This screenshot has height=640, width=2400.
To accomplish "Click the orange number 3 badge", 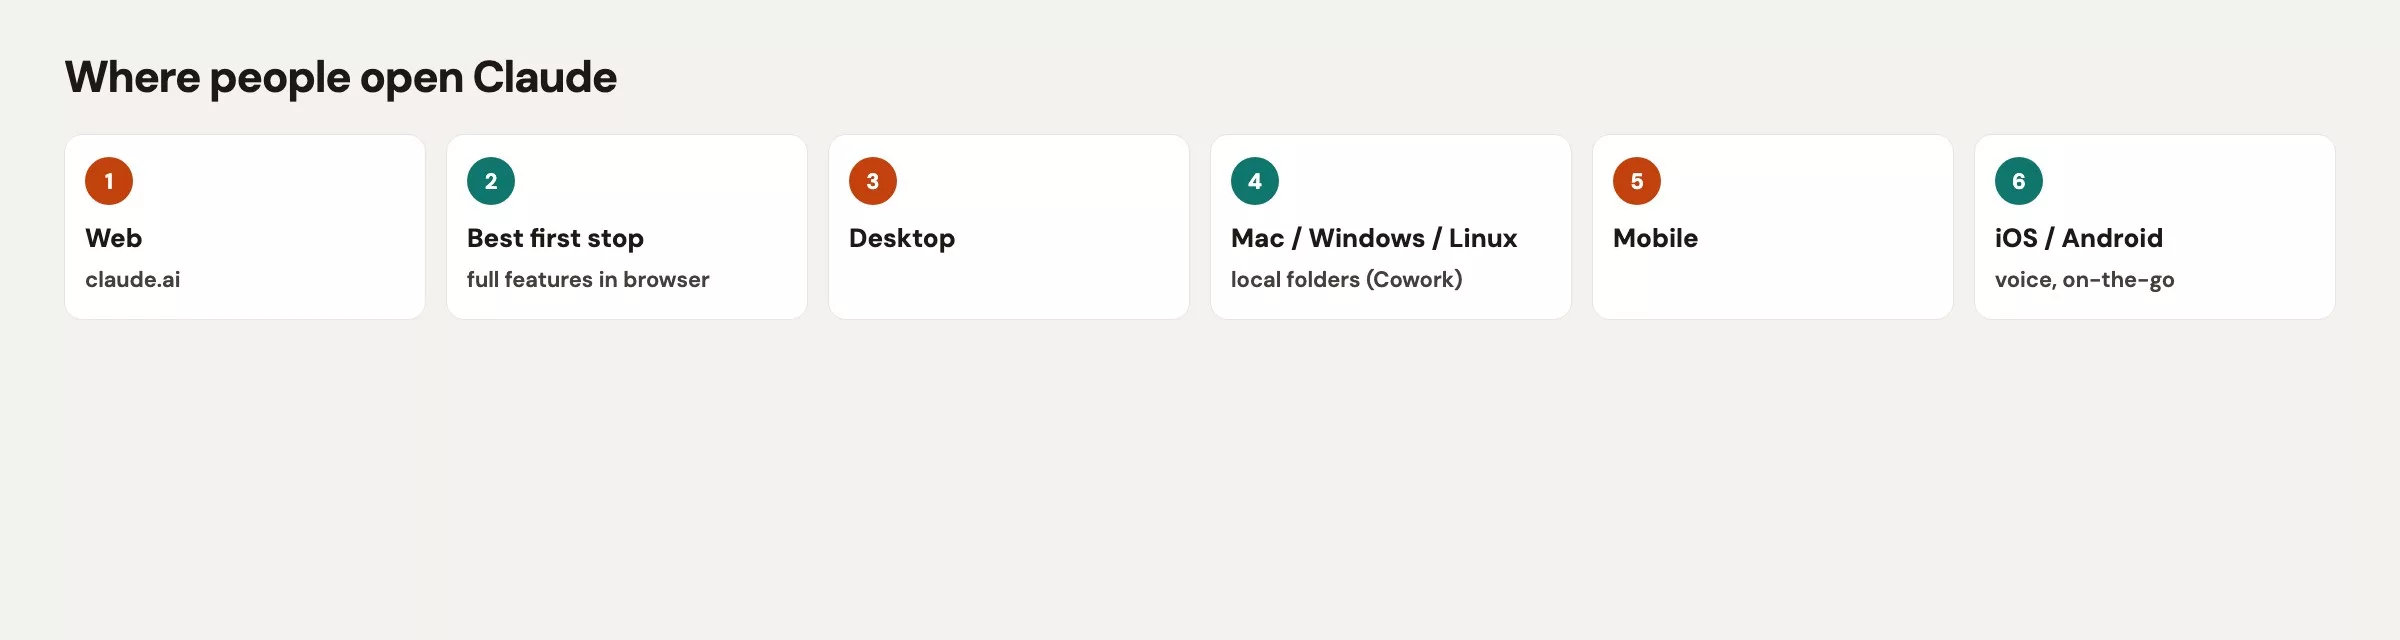I will (x=873, y=181).
